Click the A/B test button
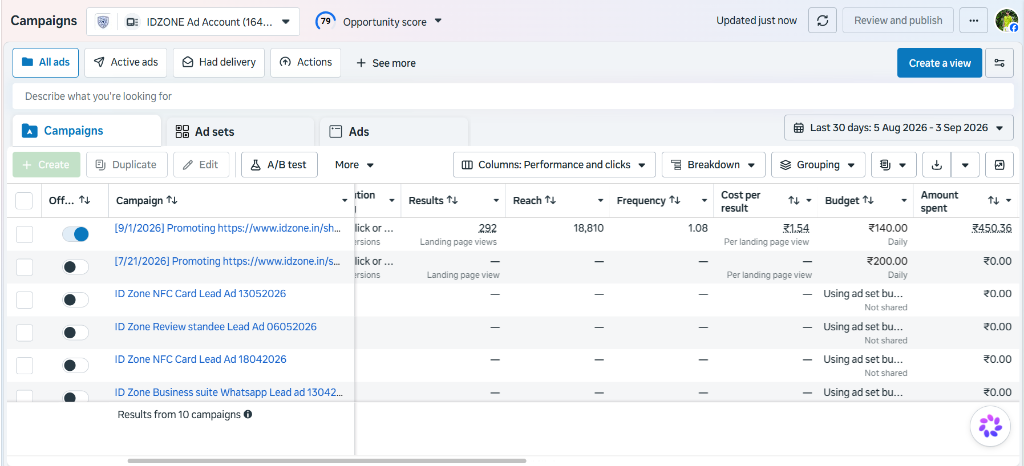 coord(279,165)
